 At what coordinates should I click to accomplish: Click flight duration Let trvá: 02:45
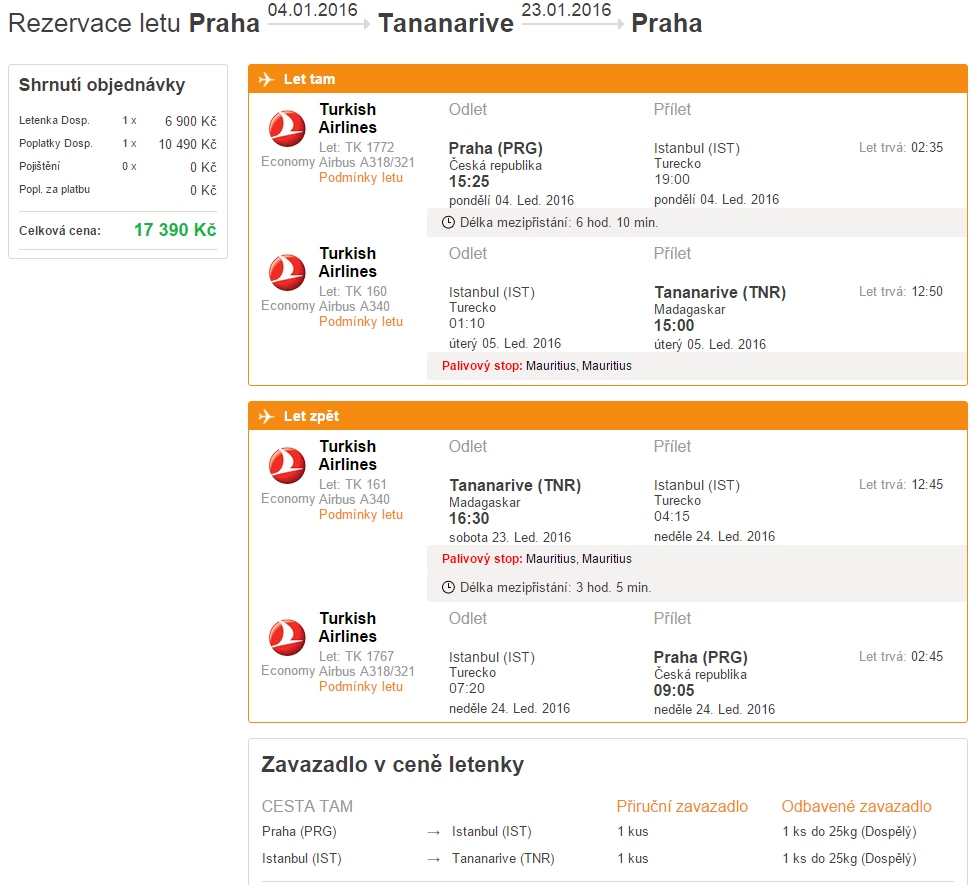click(x=901, y=656)
